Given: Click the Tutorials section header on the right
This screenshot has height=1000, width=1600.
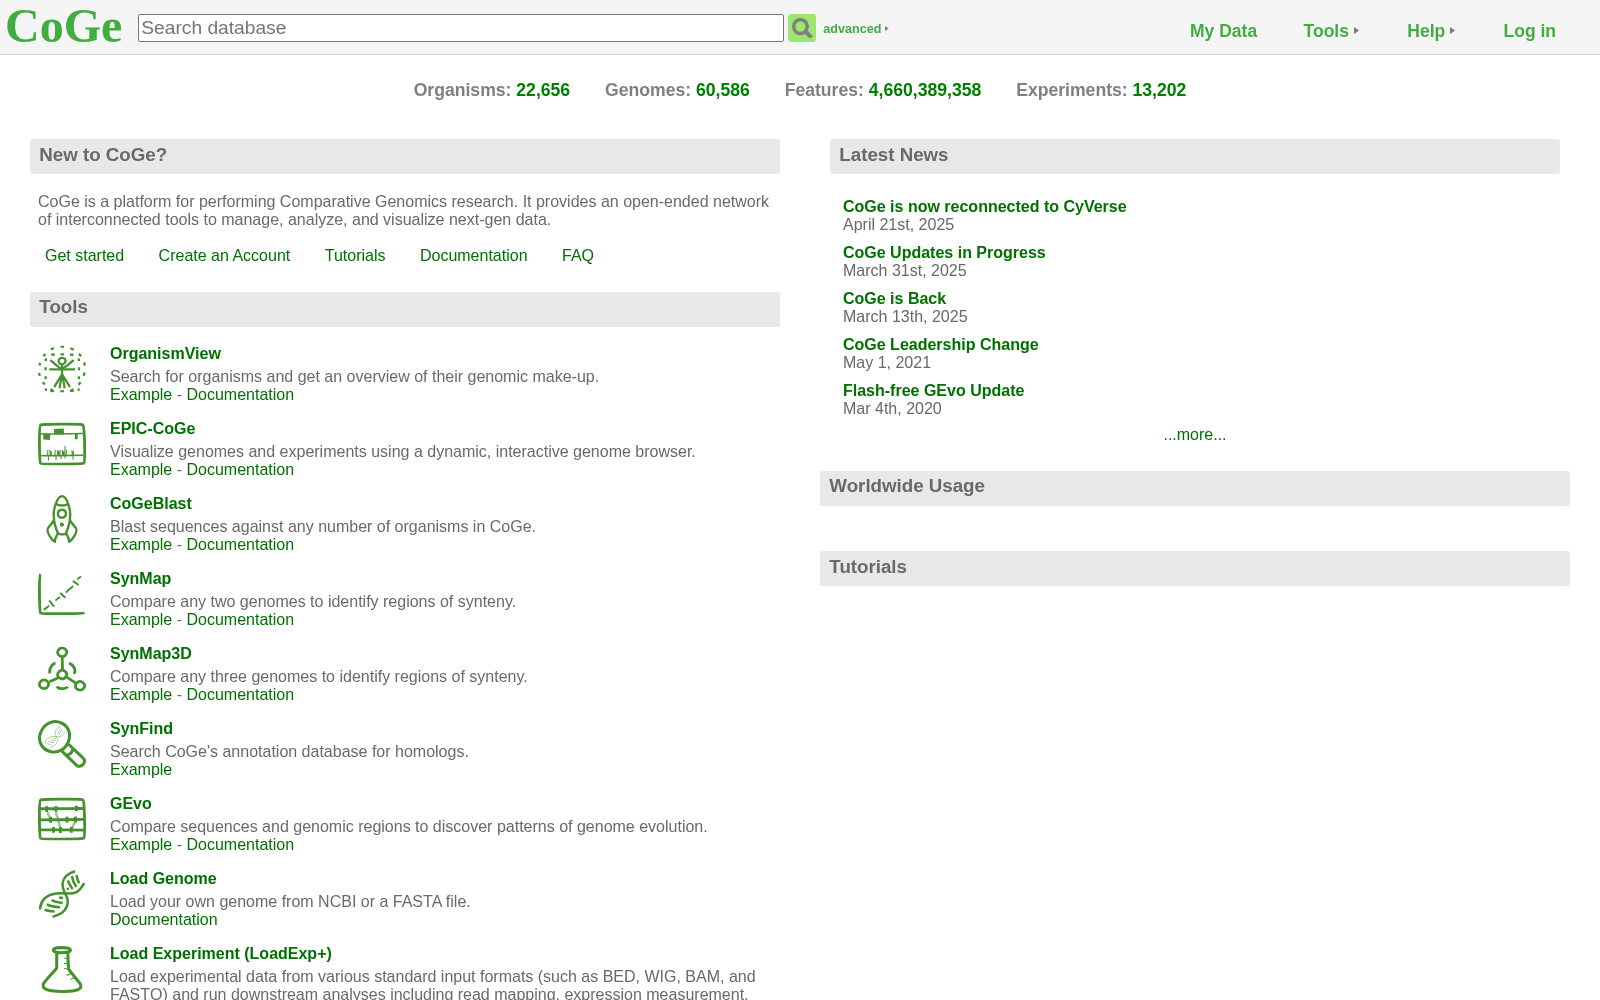Looking at the screenshot, I should point(1195,569).
